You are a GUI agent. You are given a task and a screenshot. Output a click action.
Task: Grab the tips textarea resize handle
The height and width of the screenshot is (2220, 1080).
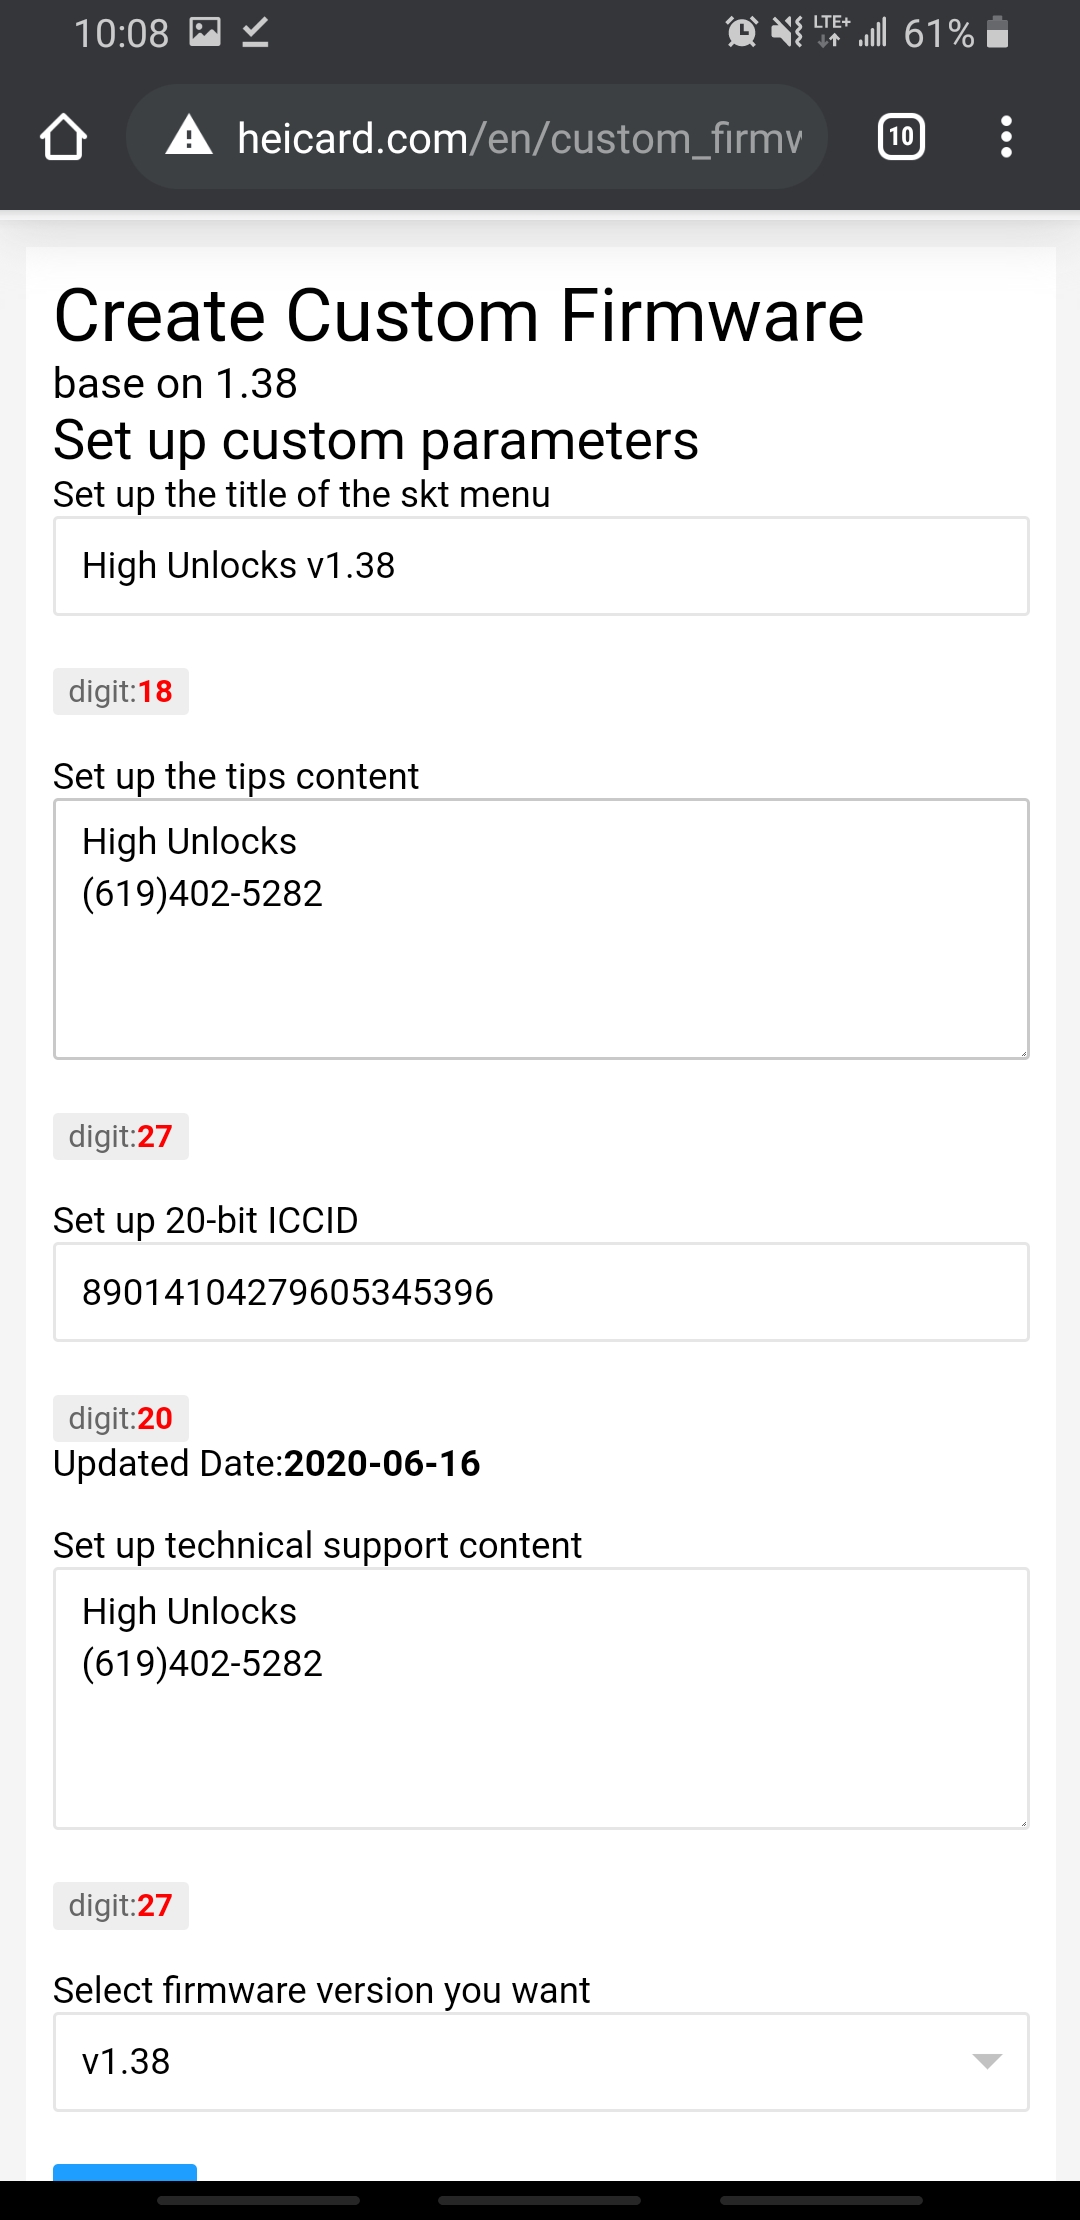pyautogui.click(x=1022, y=1052)
